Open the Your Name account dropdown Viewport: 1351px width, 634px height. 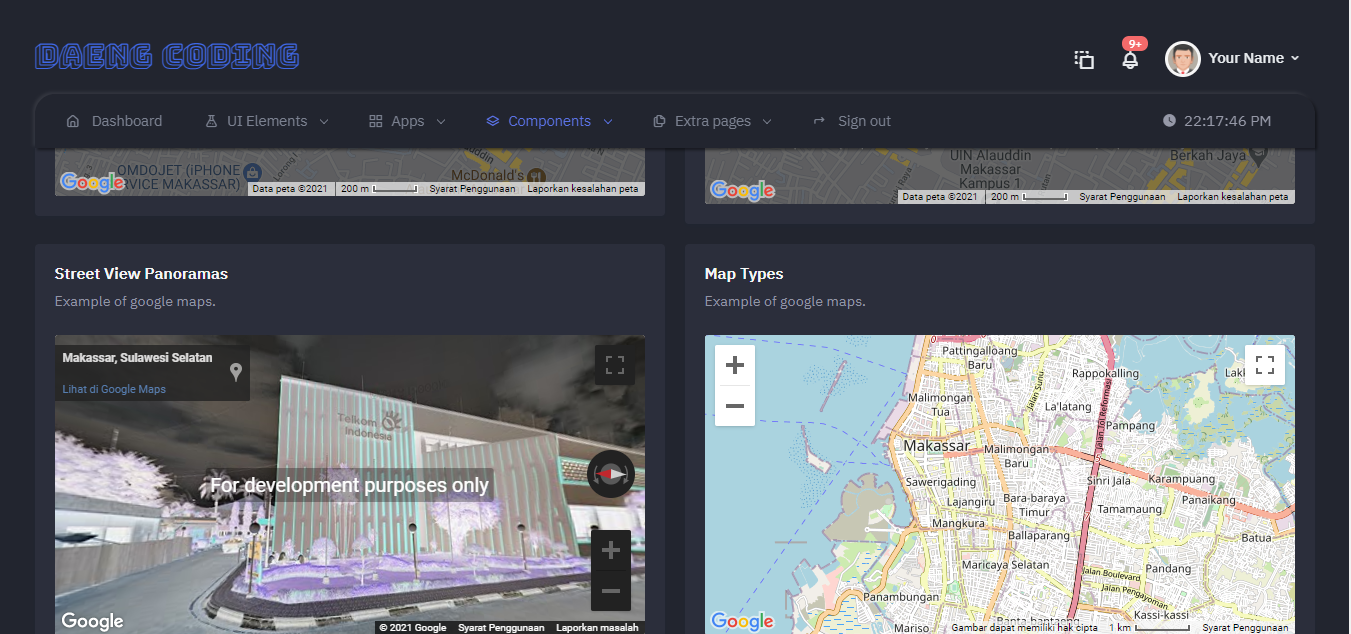tap(1246, 58)
